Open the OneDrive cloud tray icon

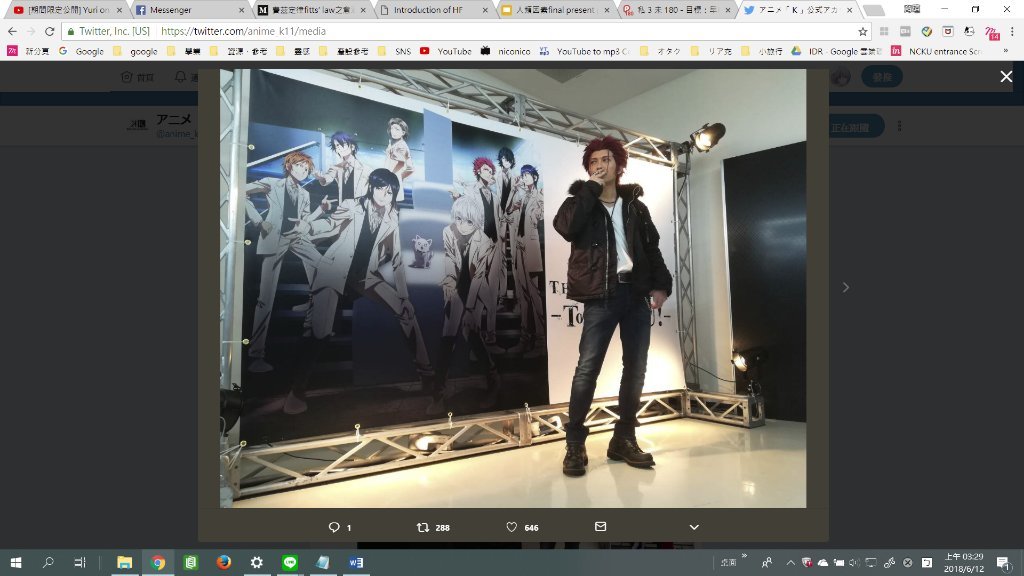pyautogui.click(x=823, y=562)
